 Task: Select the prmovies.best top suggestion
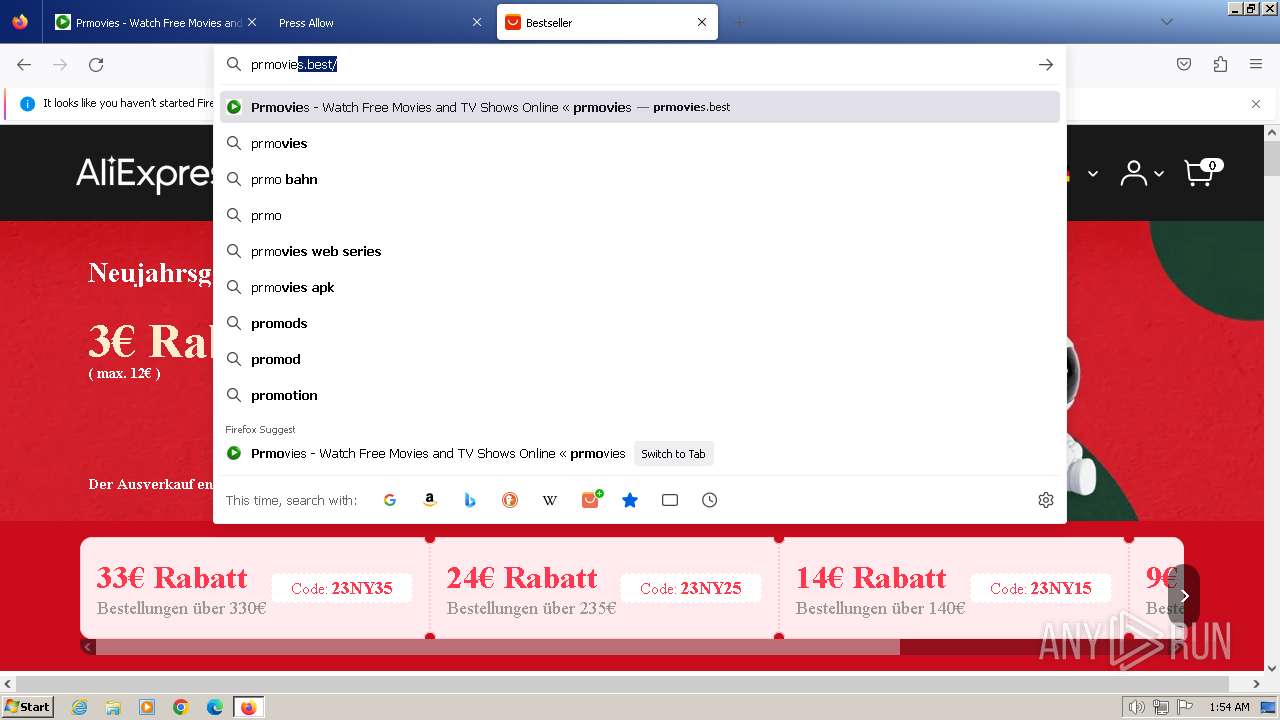640,107
